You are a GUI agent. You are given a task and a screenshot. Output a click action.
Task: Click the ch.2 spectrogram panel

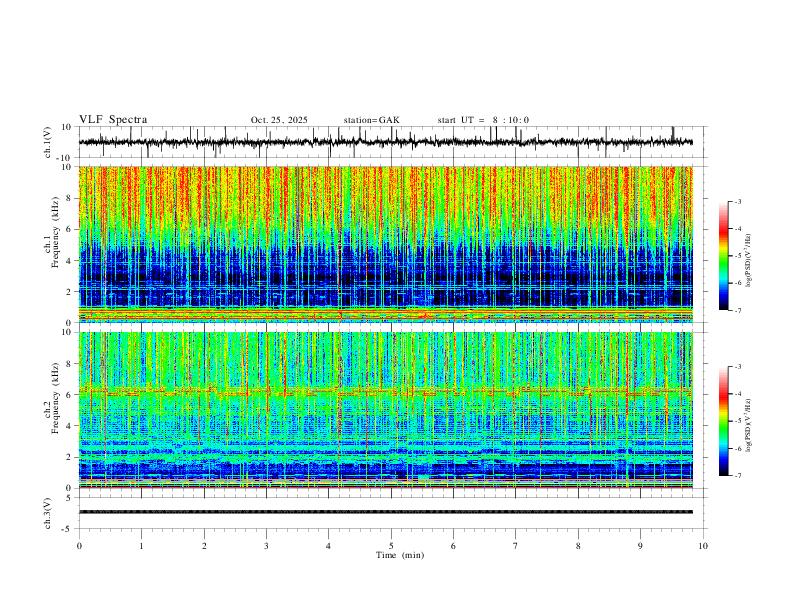[386, 410]
